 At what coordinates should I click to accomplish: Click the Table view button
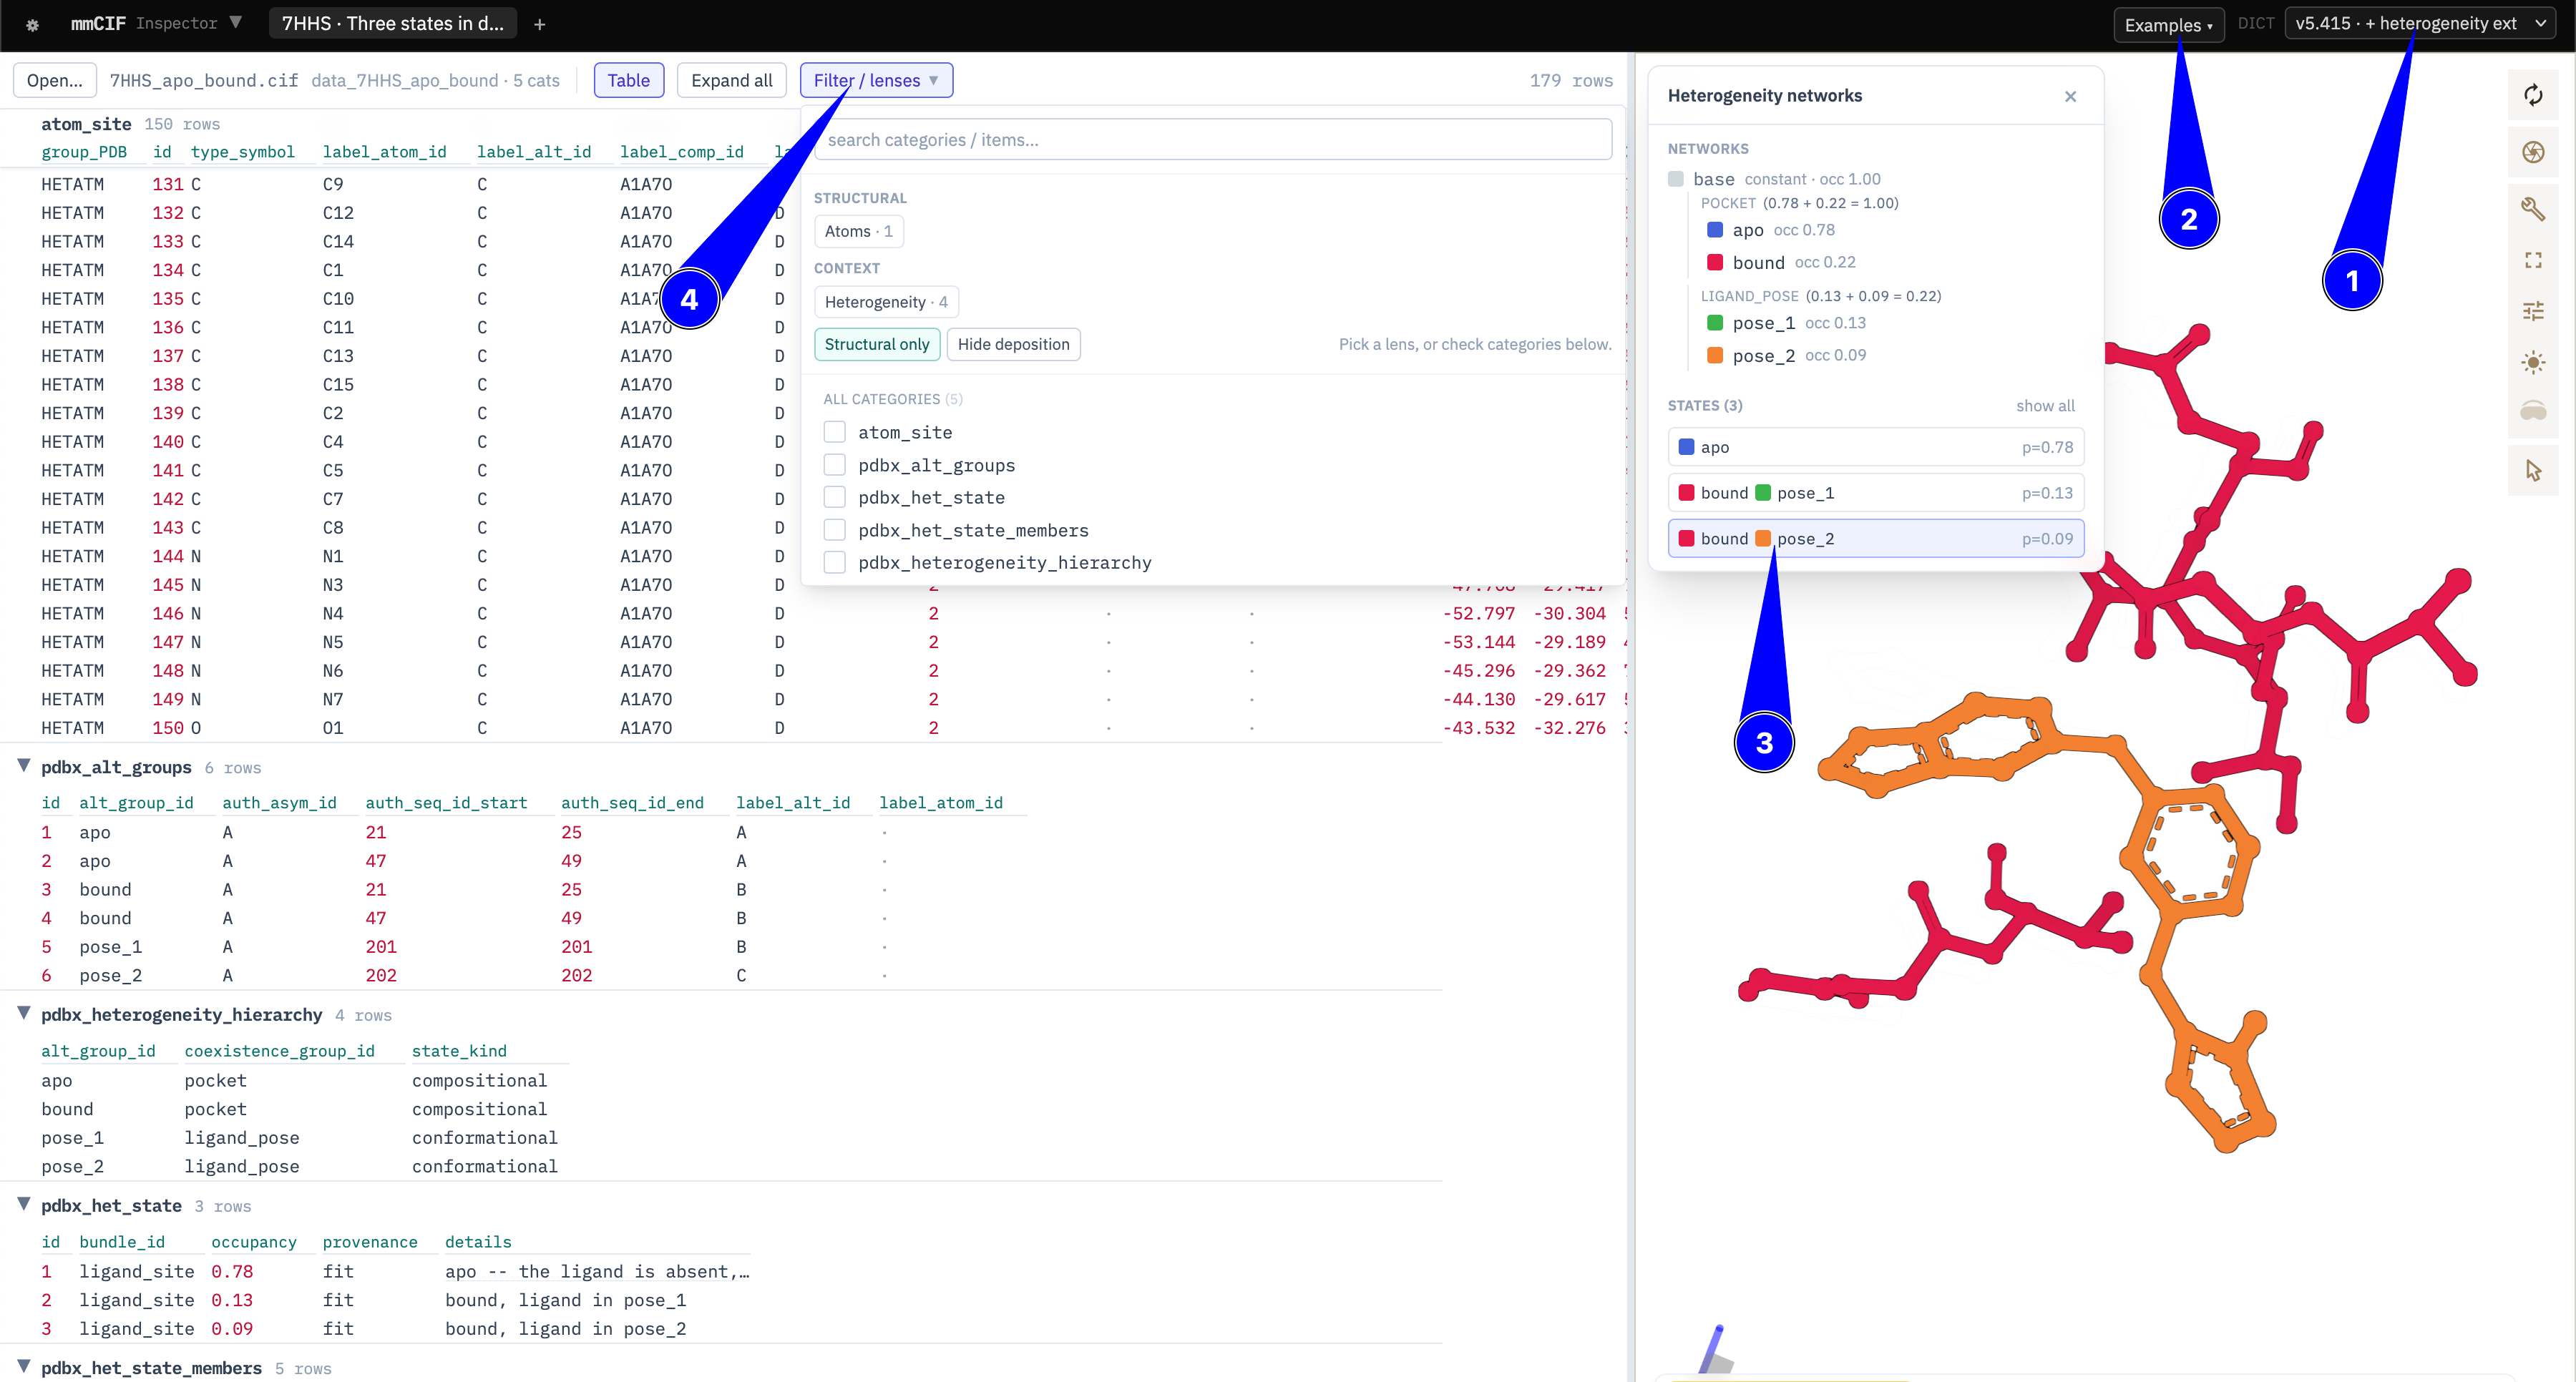click(628, 80)
